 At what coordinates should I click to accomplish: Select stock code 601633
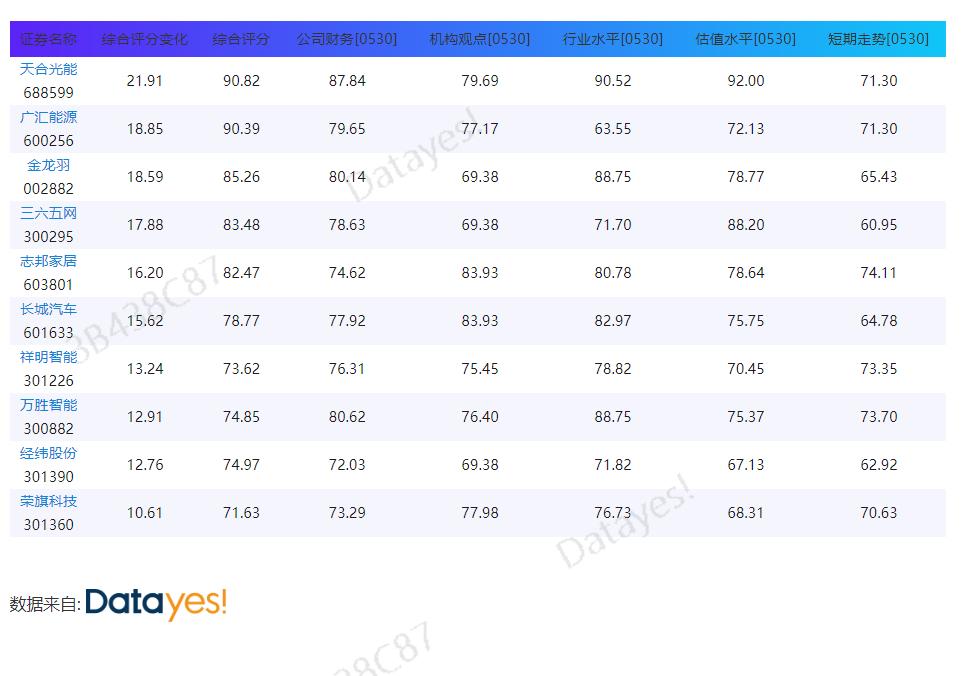pyautogui.click(x=48, y=333)
